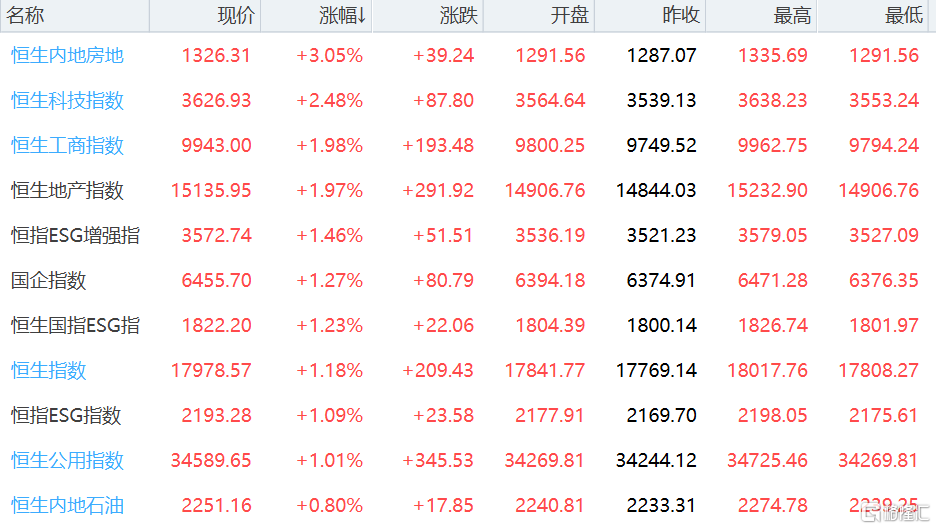Open the 恒生工商指数 link

[x=67, y=145]
